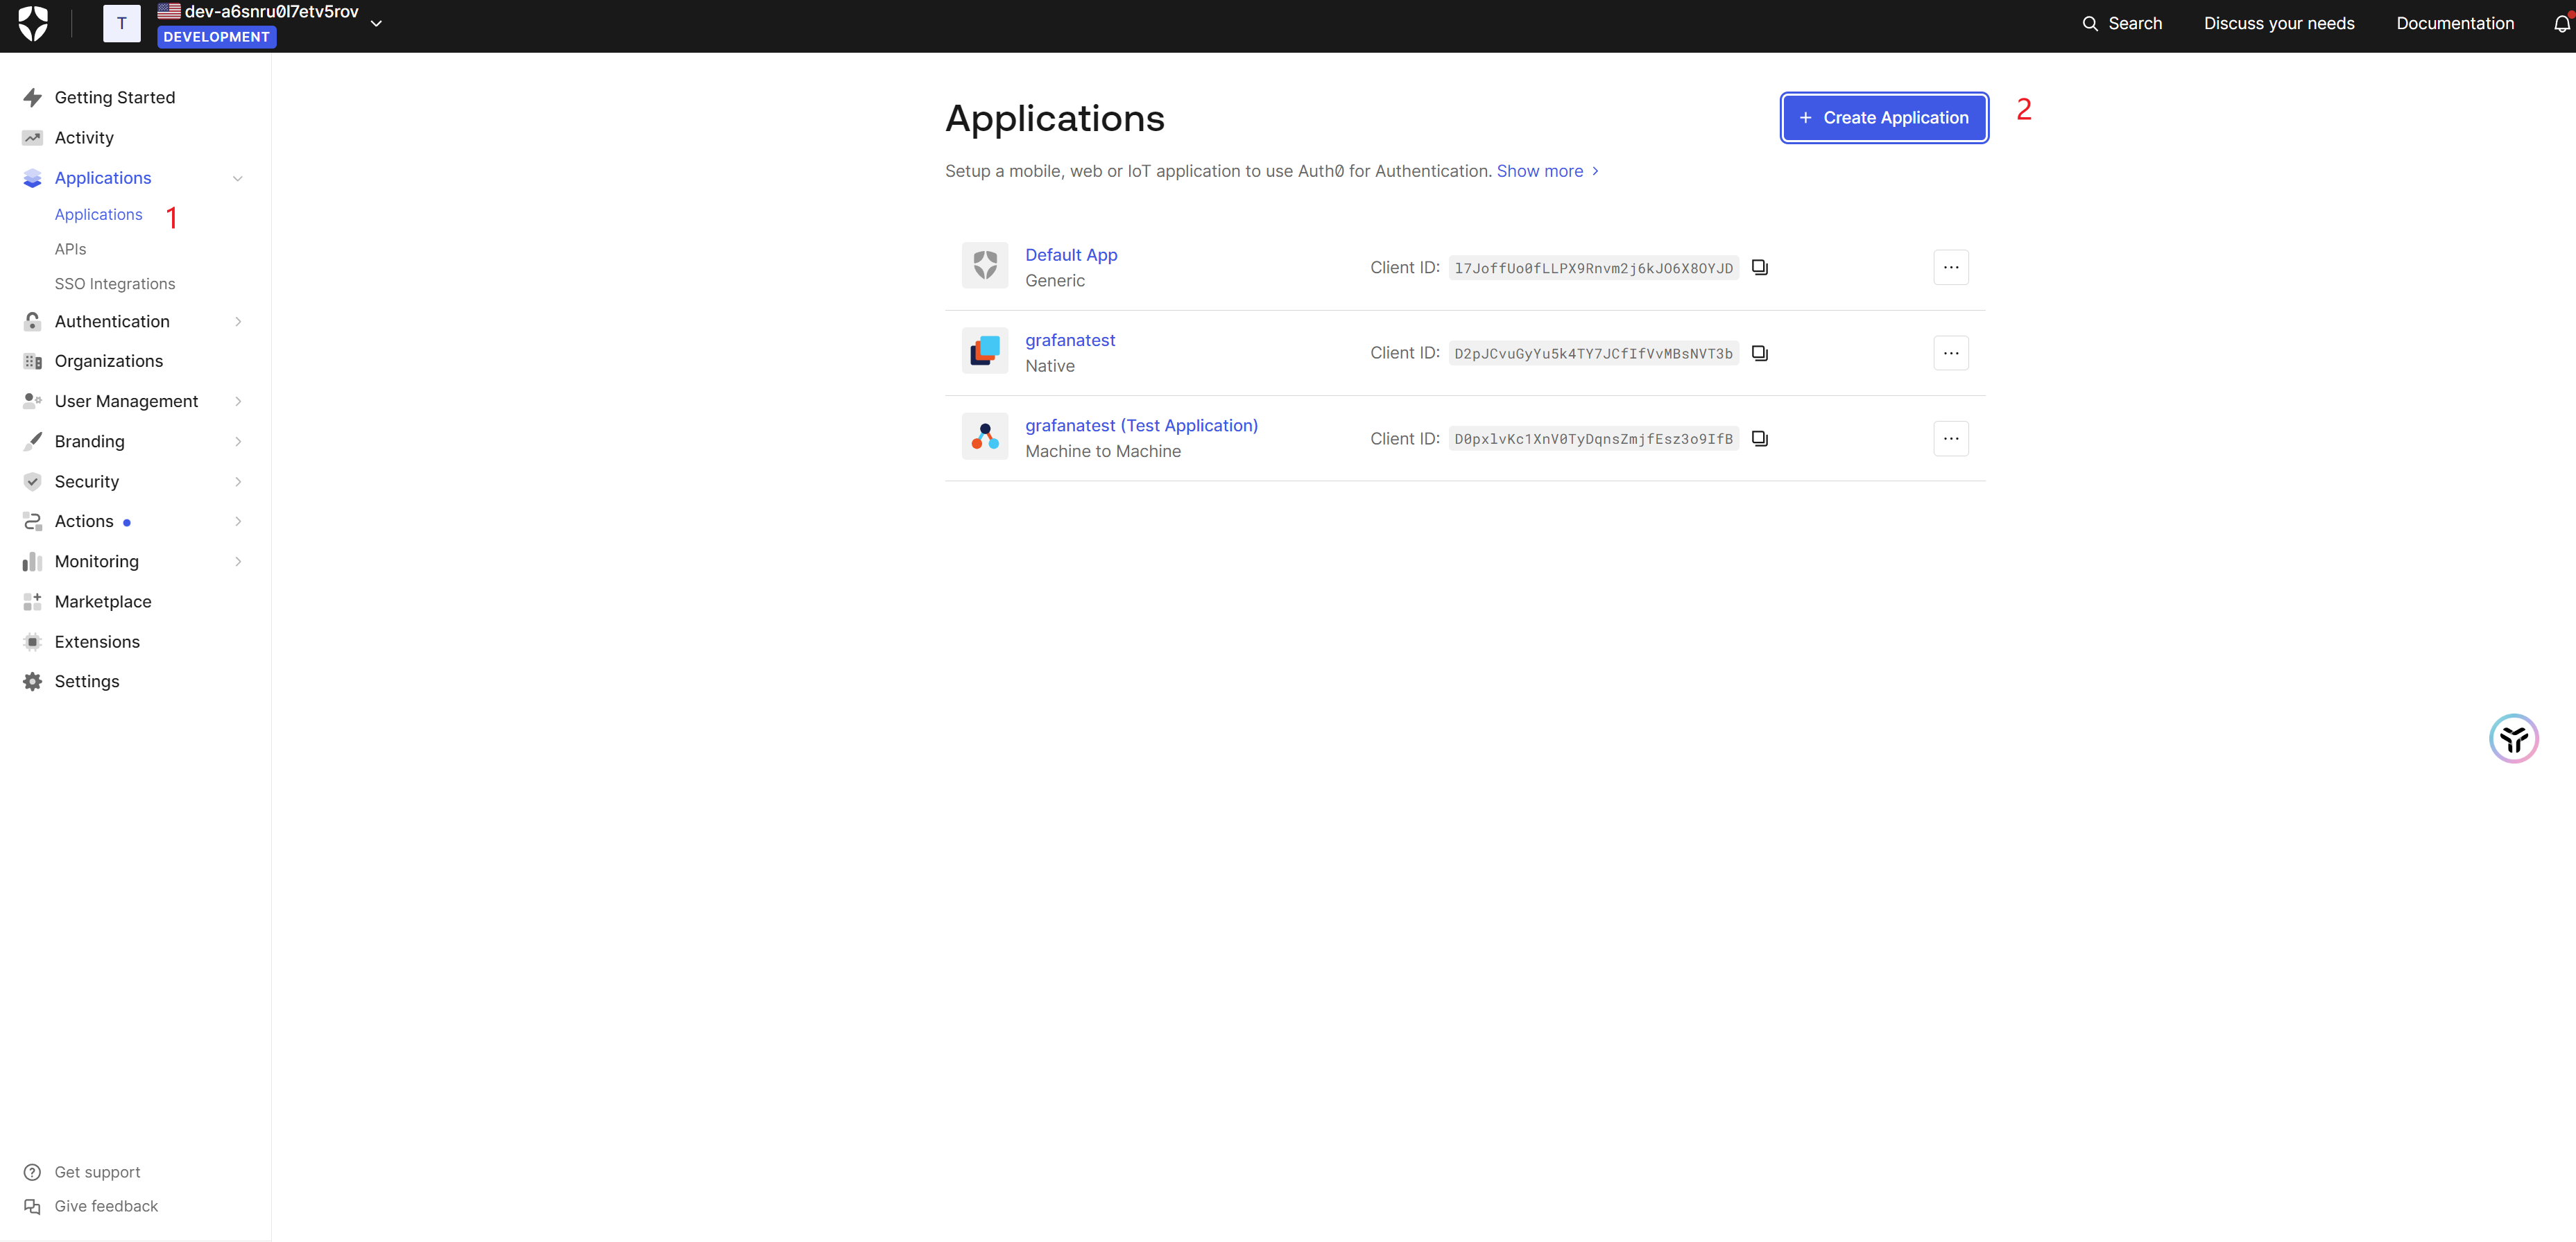
Task: Click the Actions flow icon
Action: (x=32, y=521)
